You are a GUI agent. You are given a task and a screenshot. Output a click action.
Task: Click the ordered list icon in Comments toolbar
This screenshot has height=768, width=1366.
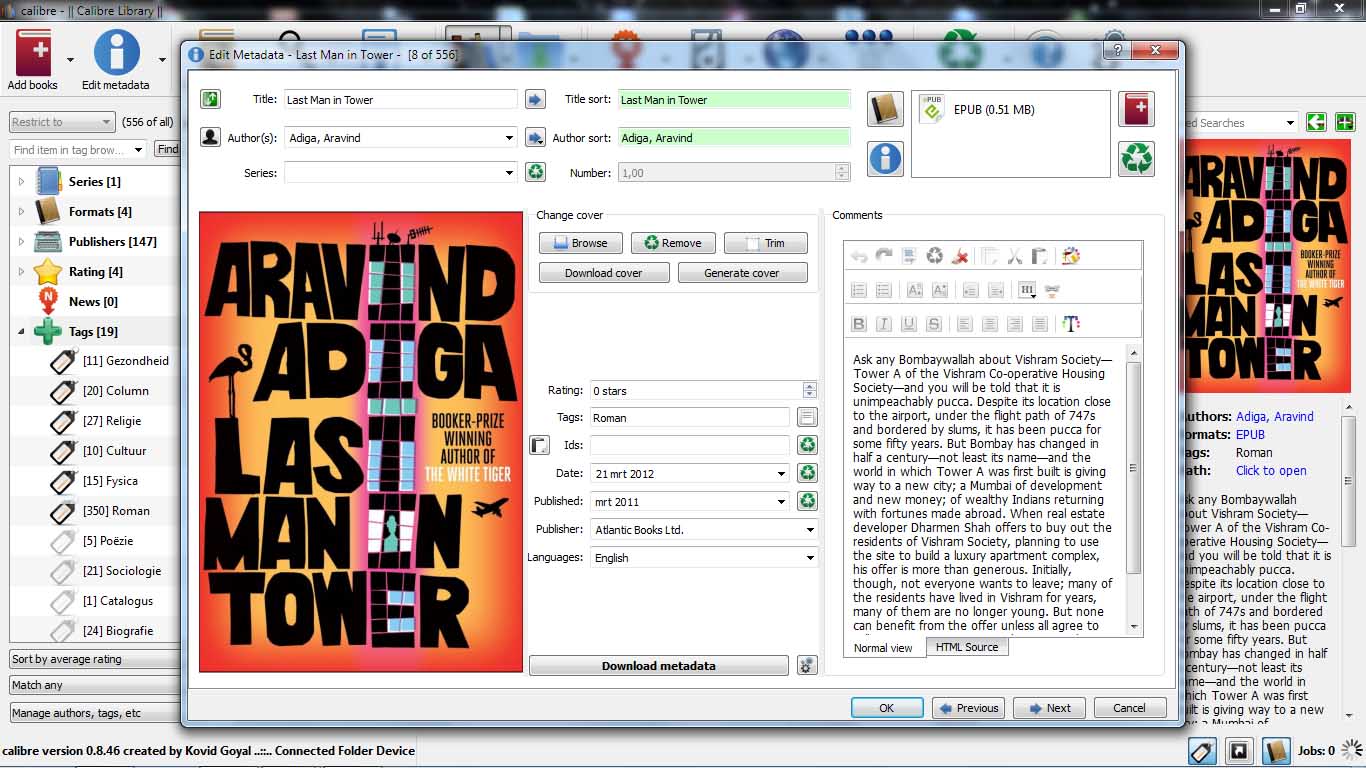[858, 290]
